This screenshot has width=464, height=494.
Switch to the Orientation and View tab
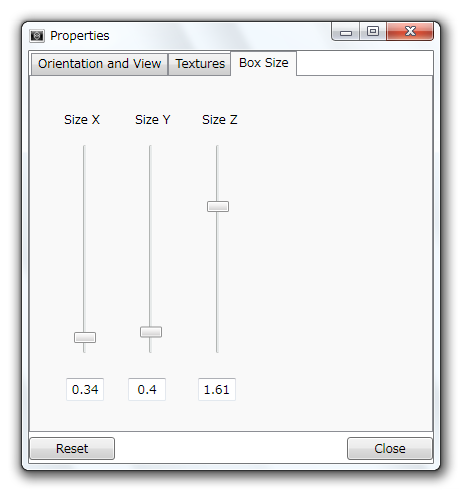pyautogui.click(x=99, y=64)
